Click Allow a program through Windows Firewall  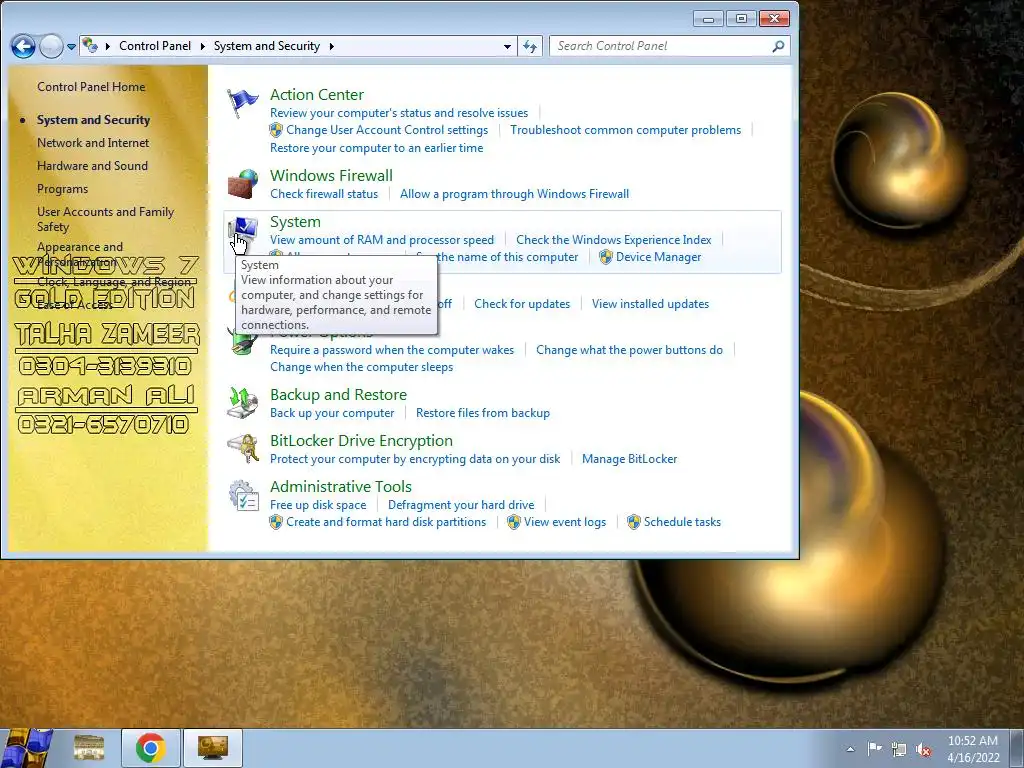click(515, 194)
